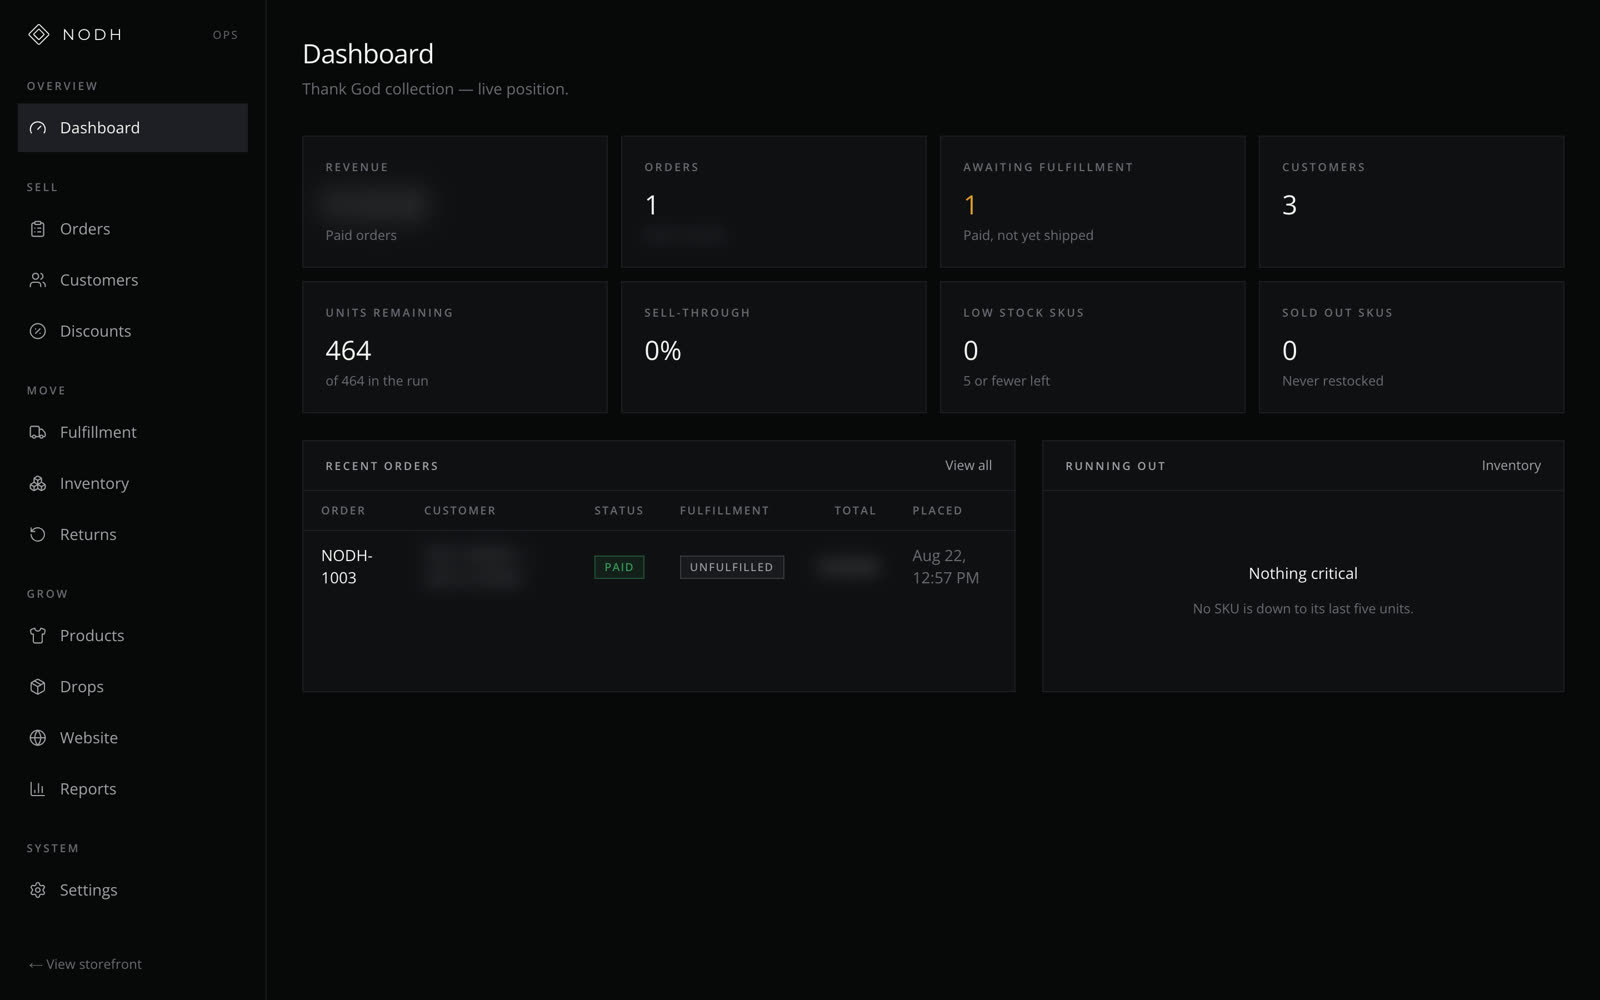Open the Orders page from sidebar
Screen dimensions: 1600x1000
(132, 229)
